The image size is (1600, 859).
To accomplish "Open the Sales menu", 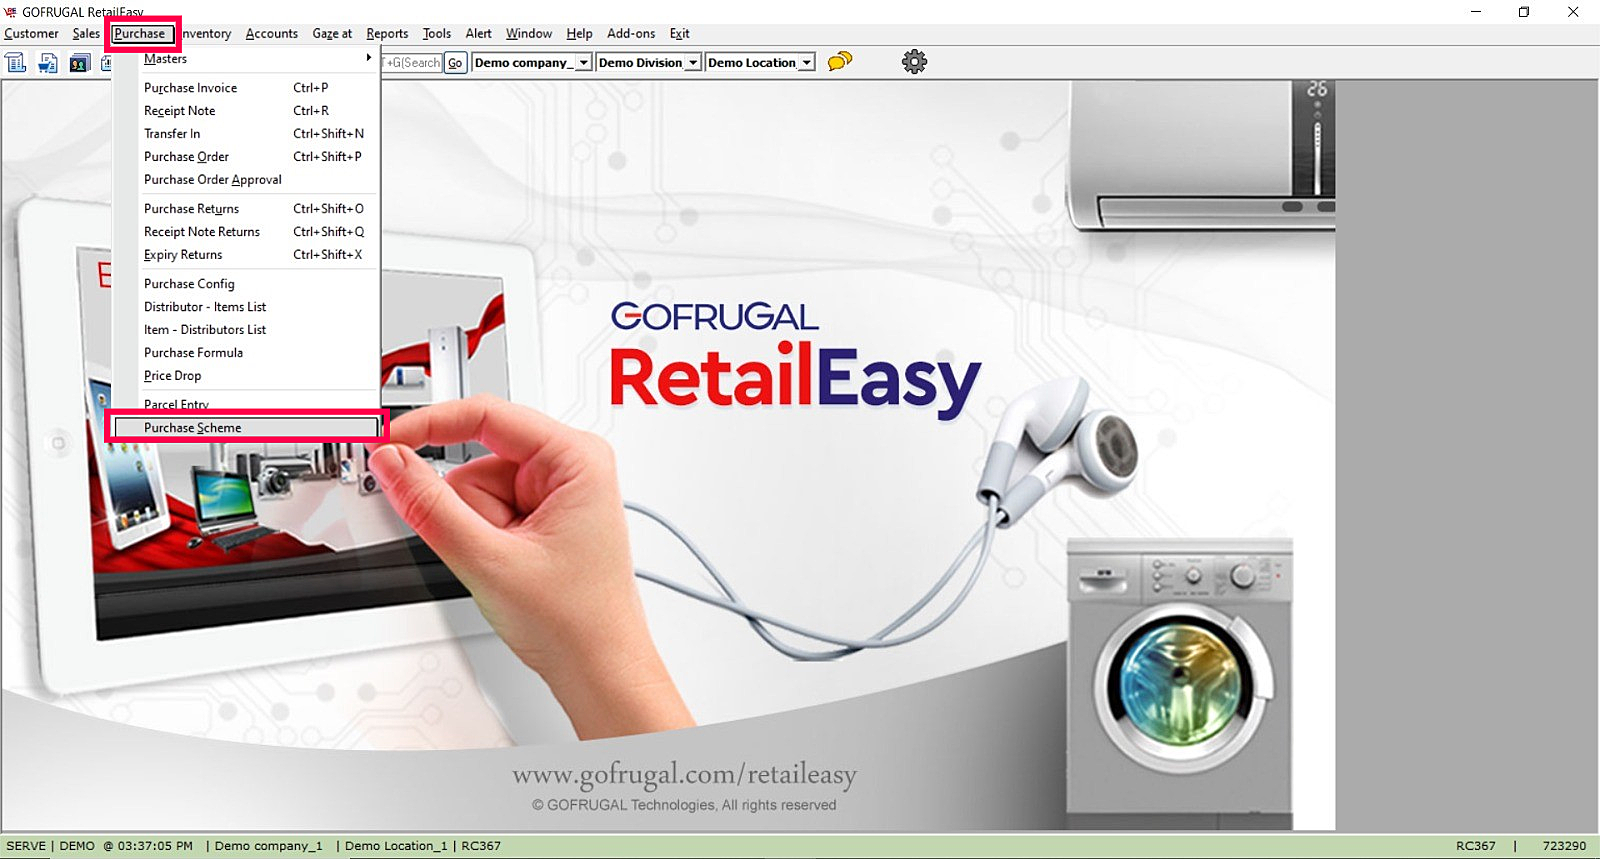I will click(86, 34).
